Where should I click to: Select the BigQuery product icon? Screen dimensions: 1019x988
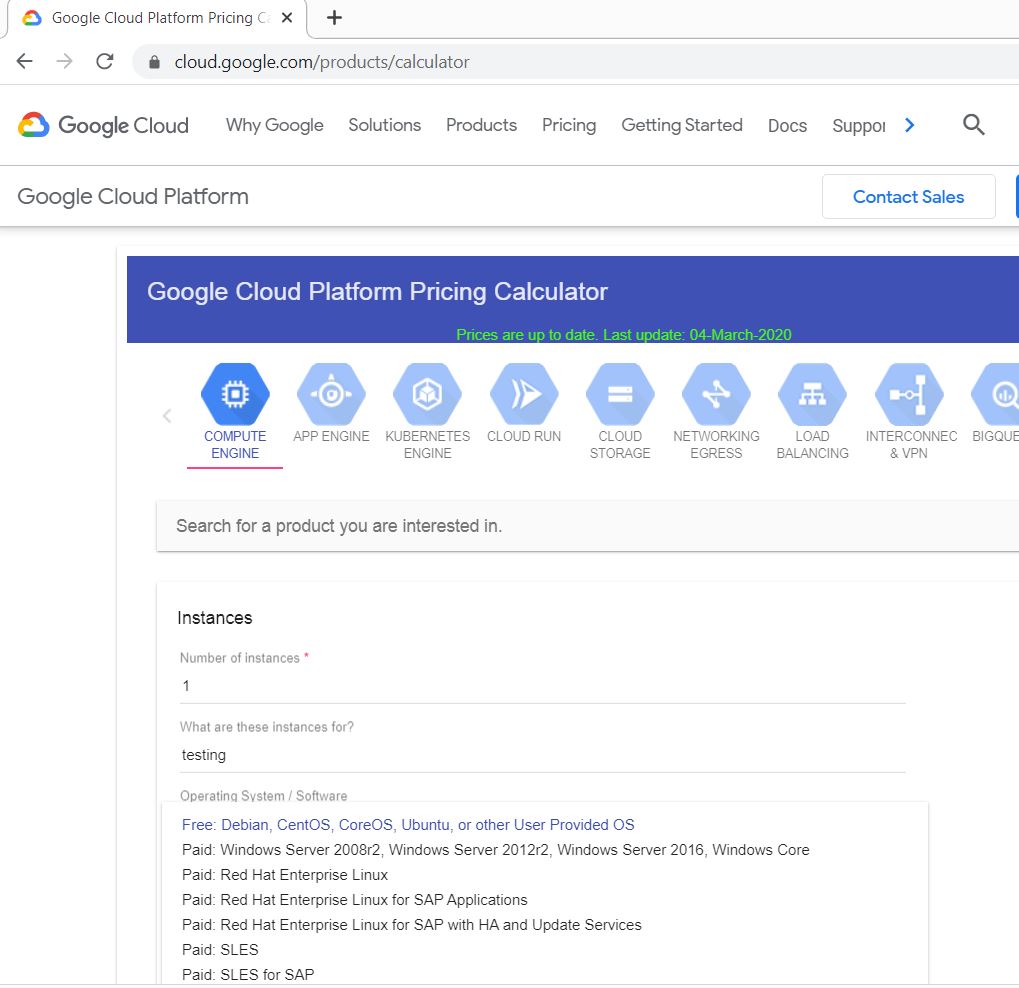(x=996, y=394)
